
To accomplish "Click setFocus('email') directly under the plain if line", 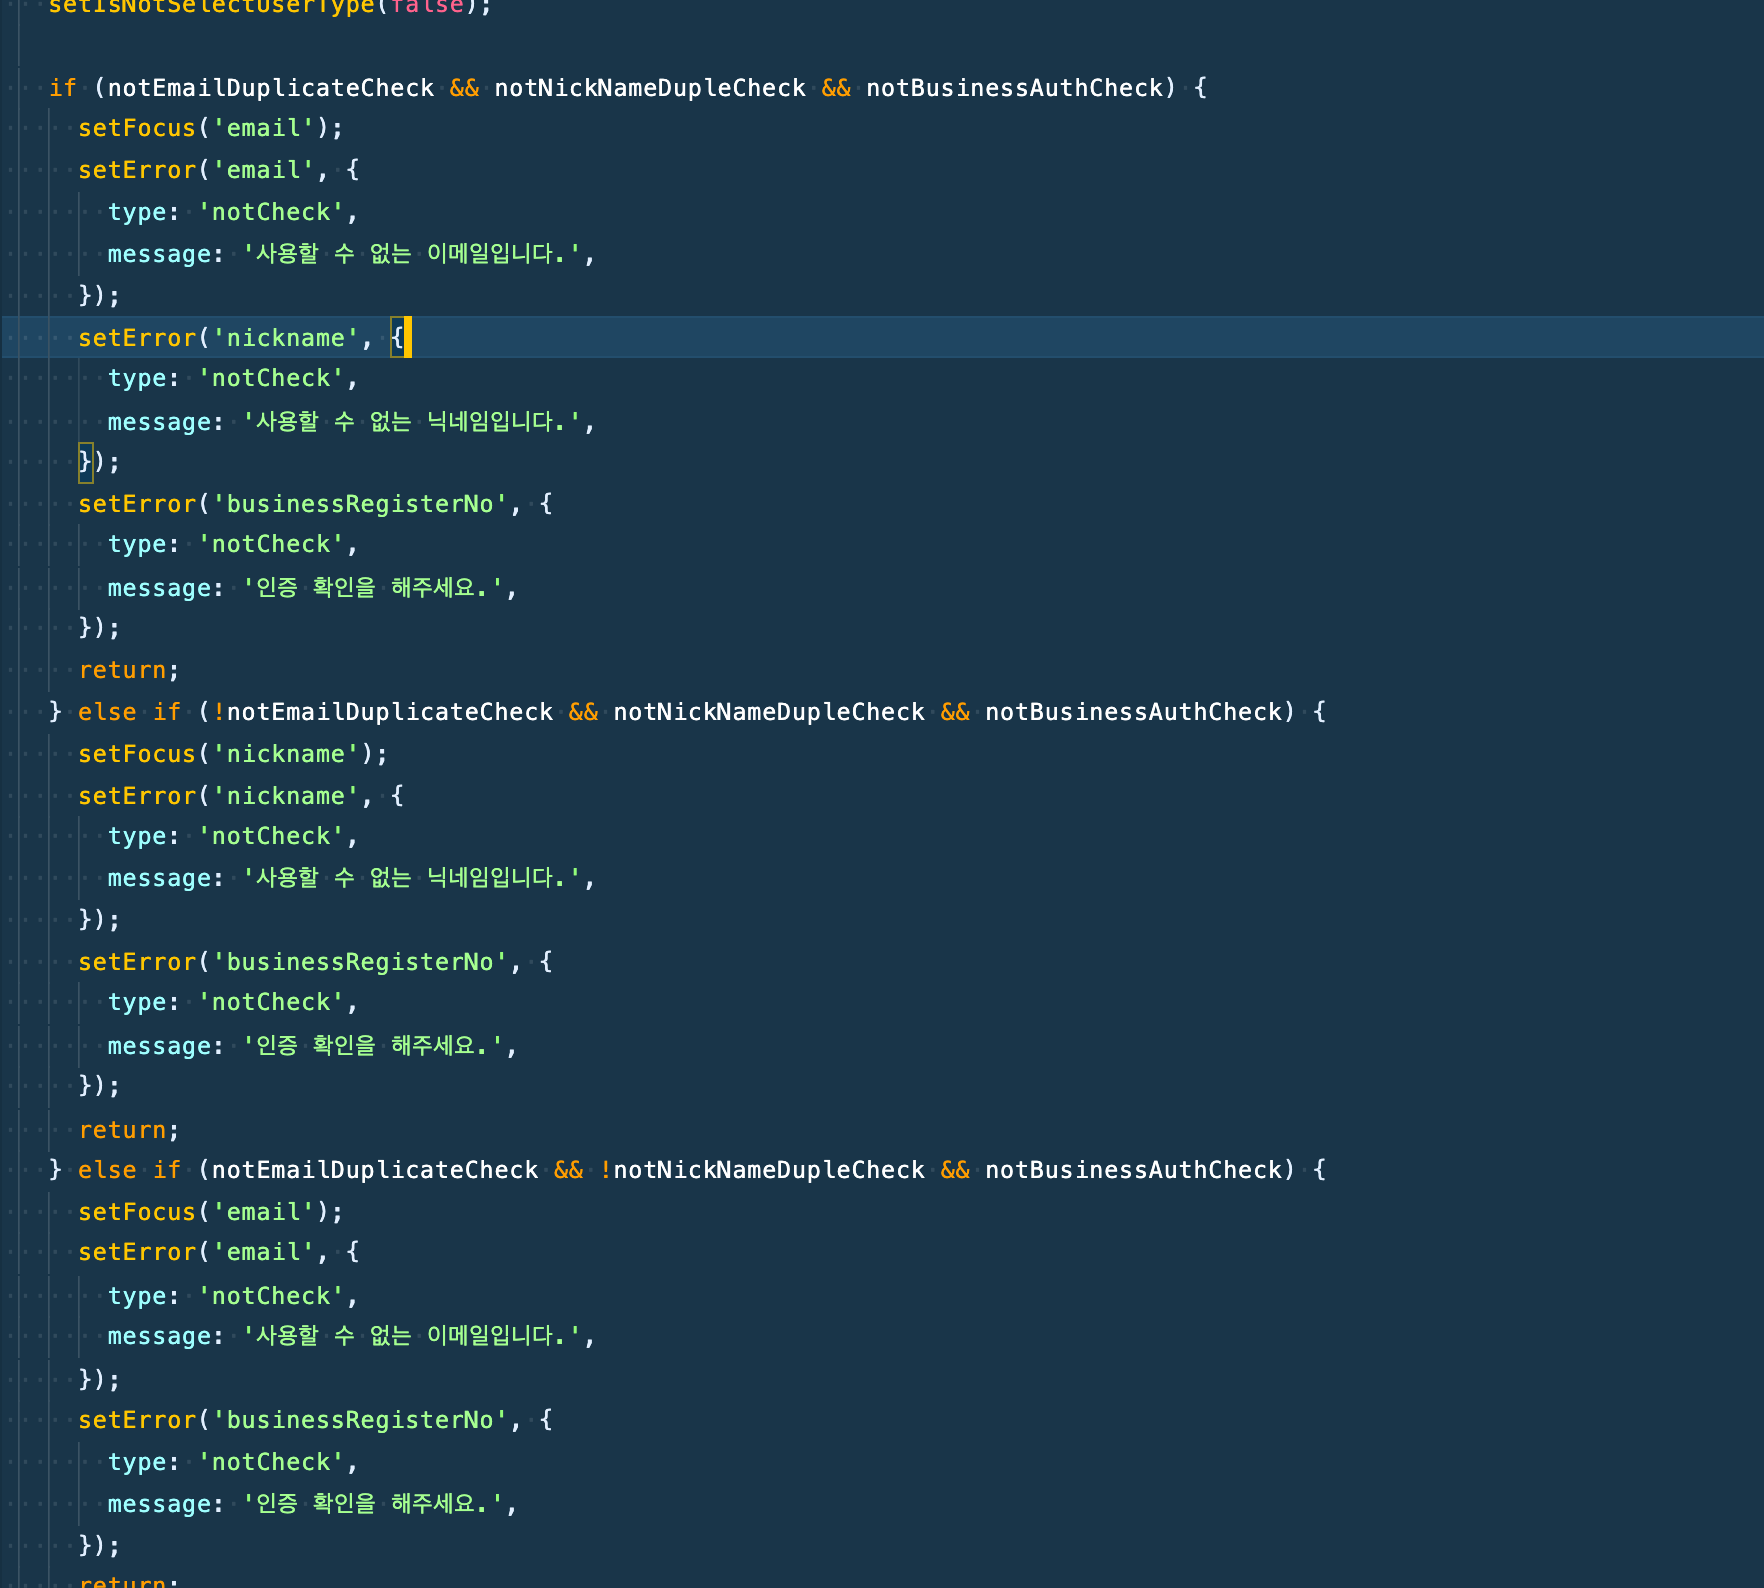I will pos(210,128).
